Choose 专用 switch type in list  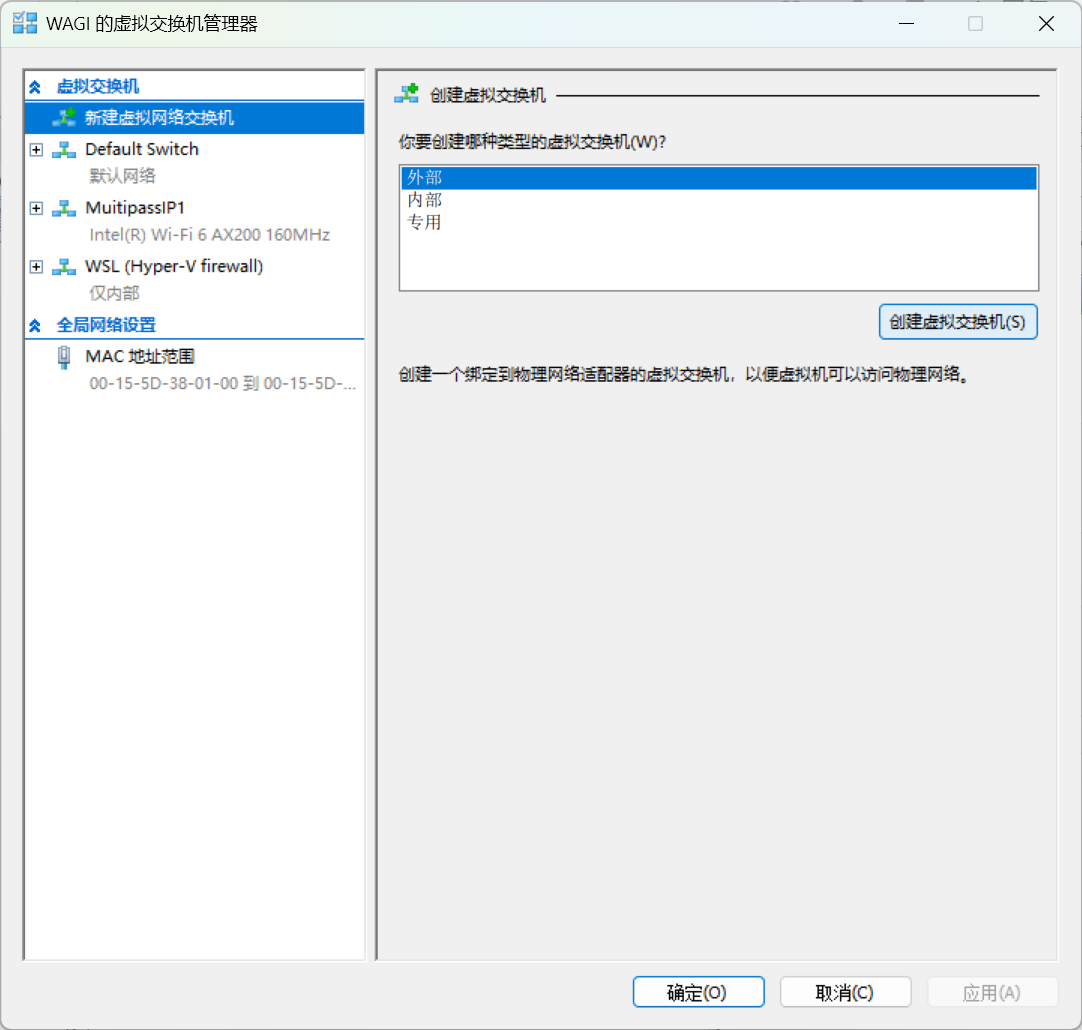click(424, 222)
